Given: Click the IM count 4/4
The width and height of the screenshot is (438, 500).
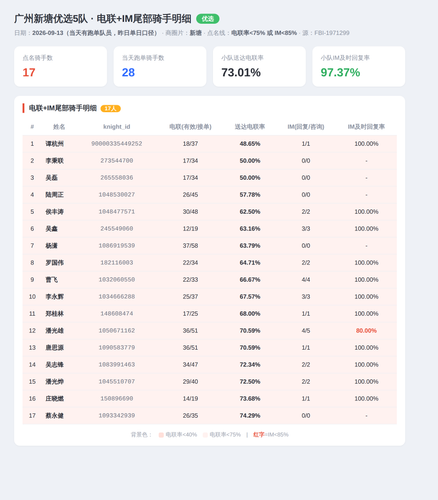Looking at the screenshot, I should (306, 280).
